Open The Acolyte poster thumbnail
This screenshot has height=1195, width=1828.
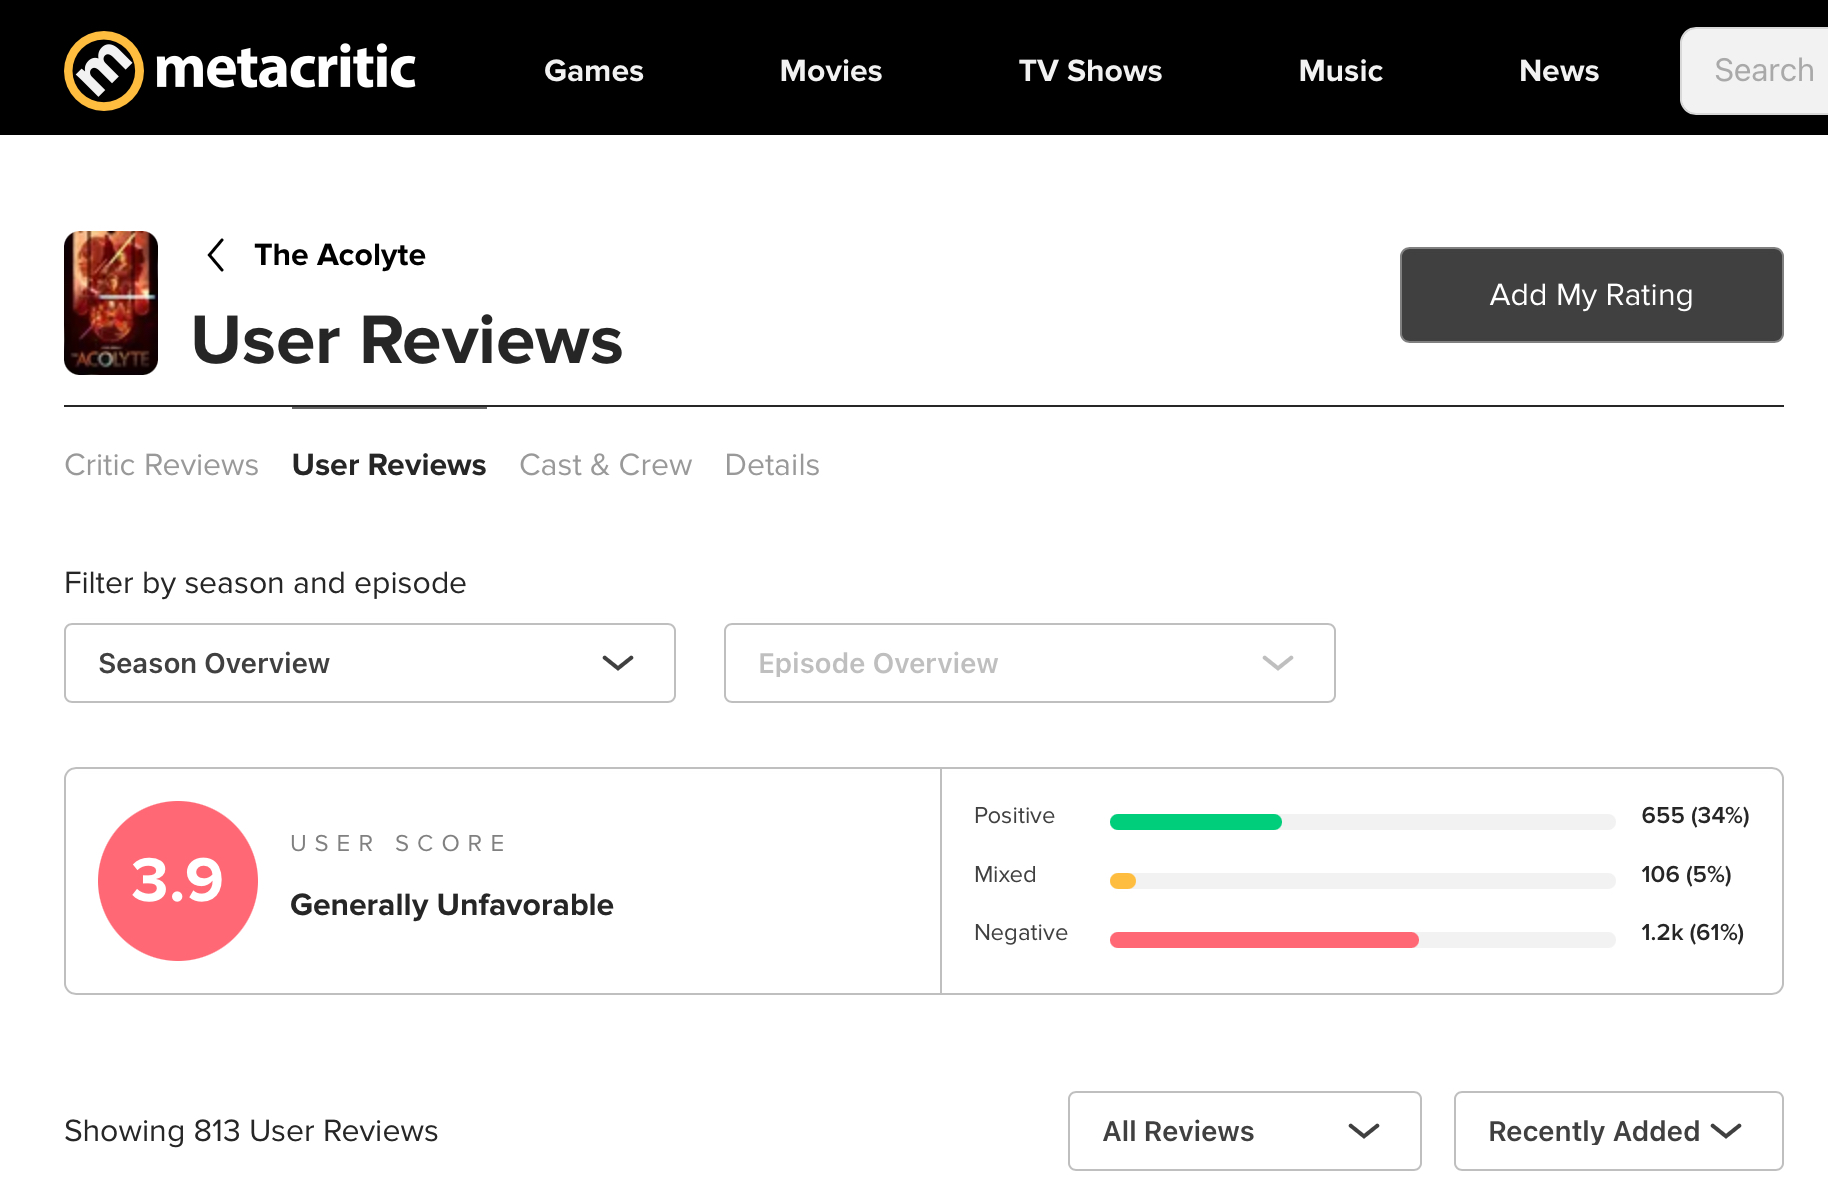click(111, 303)
